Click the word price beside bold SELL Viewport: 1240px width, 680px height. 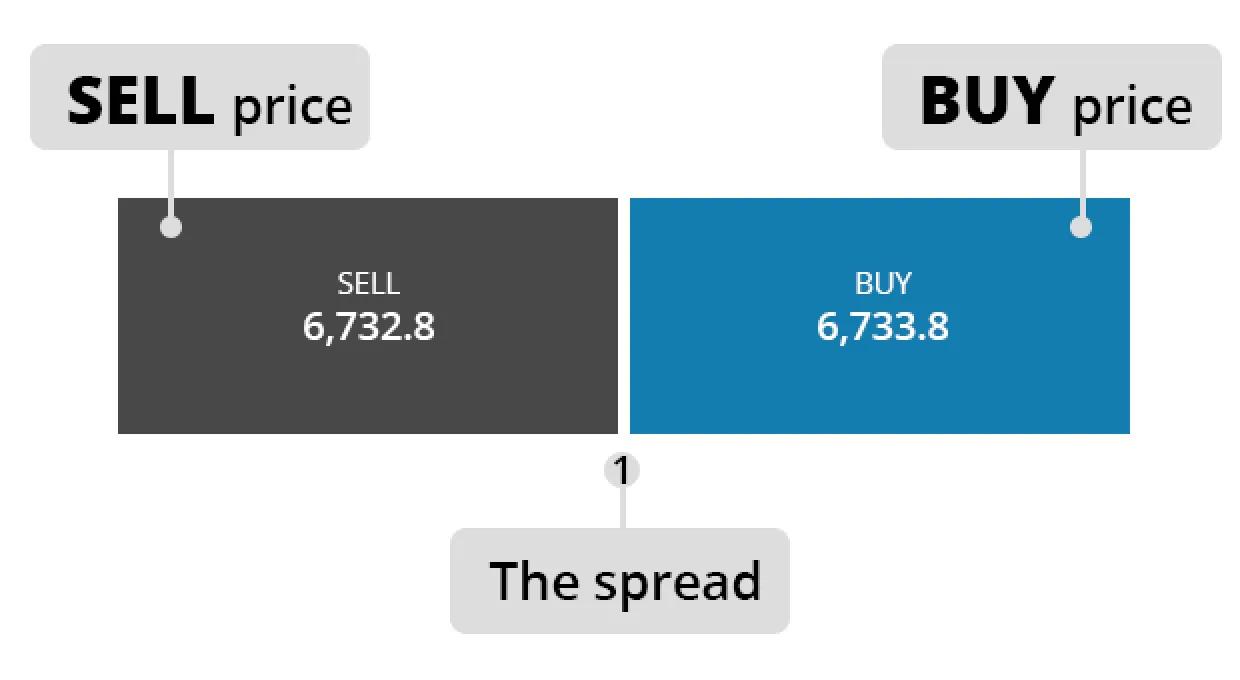point(293,108)
